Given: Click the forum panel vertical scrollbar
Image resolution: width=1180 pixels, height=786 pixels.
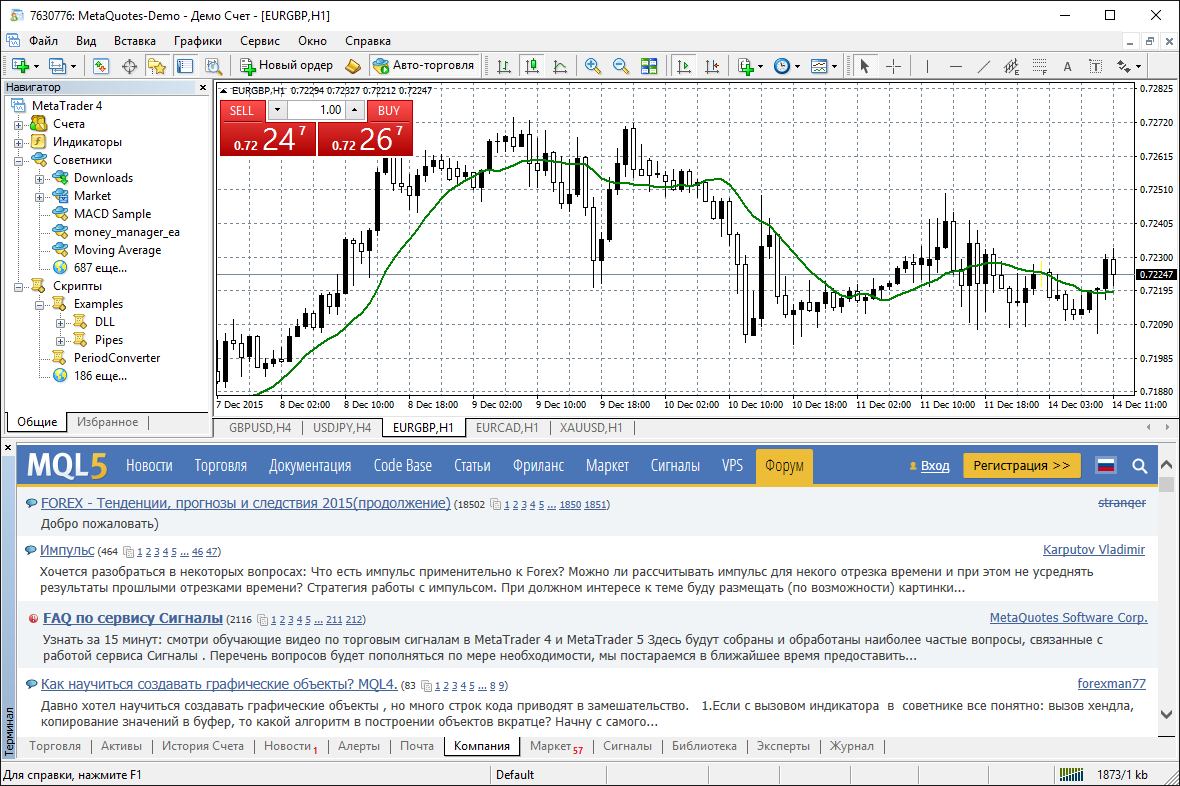Looking at the screenshot, I should coord(1166,600).
